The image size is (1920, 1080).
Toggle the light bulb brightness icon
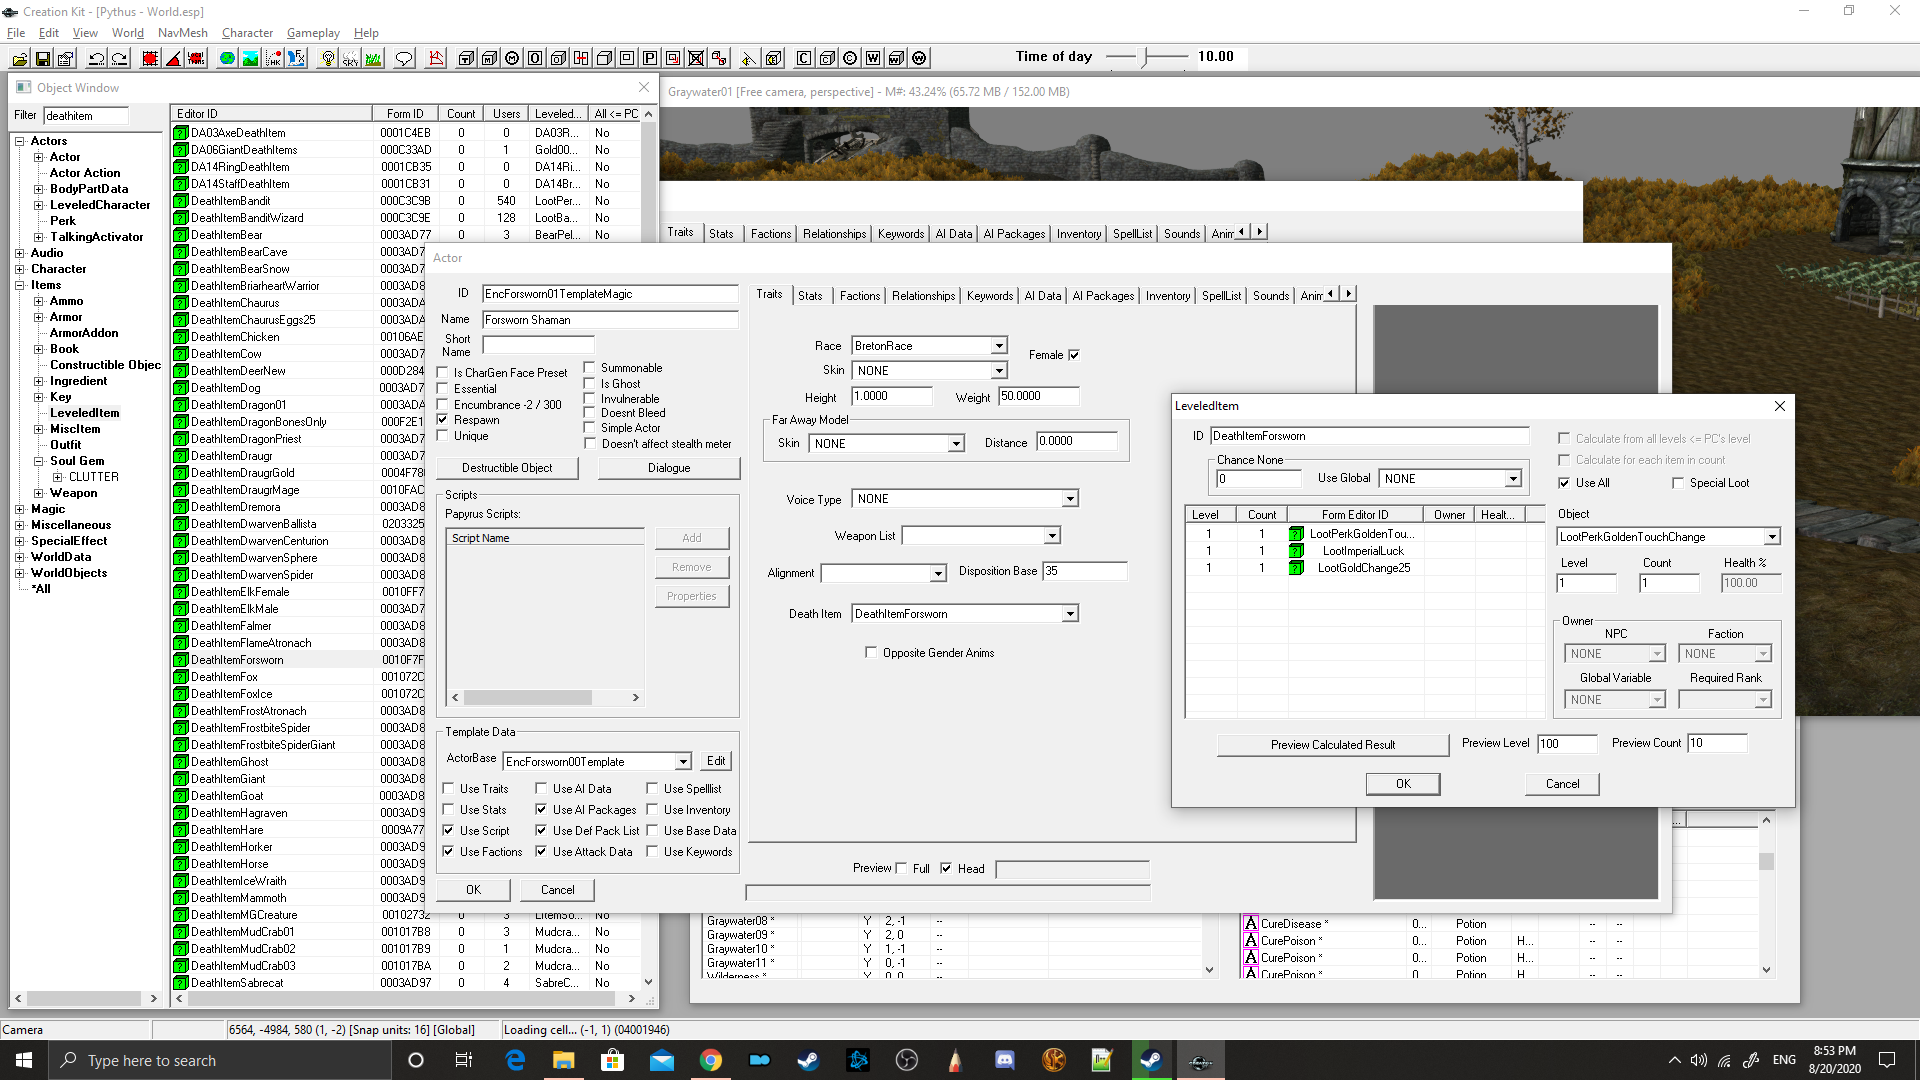point(328,58)
